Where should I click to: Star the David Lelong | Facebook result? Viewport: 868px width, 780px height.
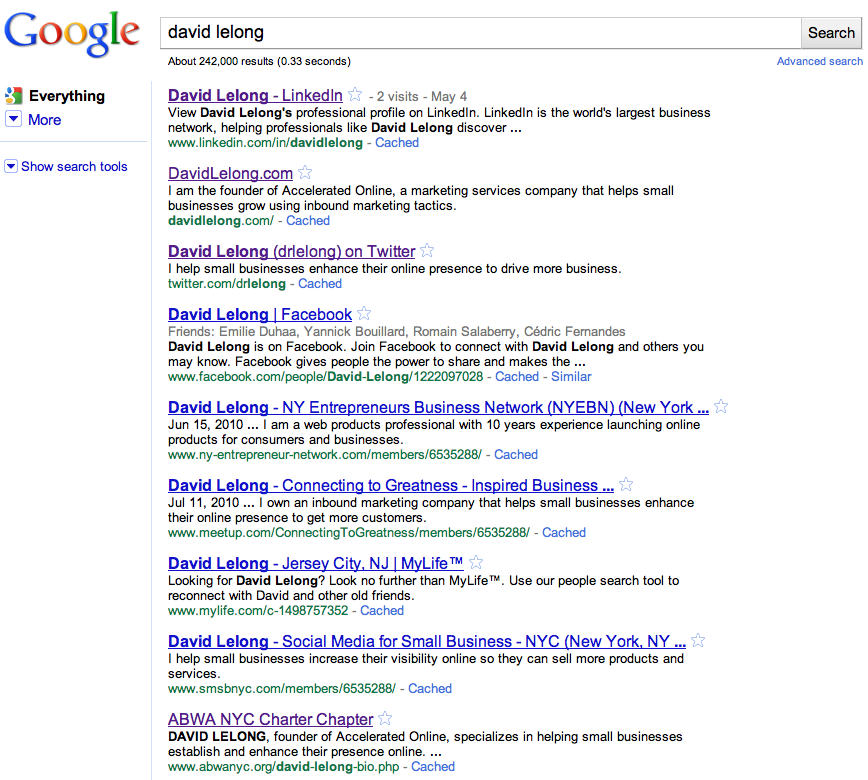tap(364, 314)
